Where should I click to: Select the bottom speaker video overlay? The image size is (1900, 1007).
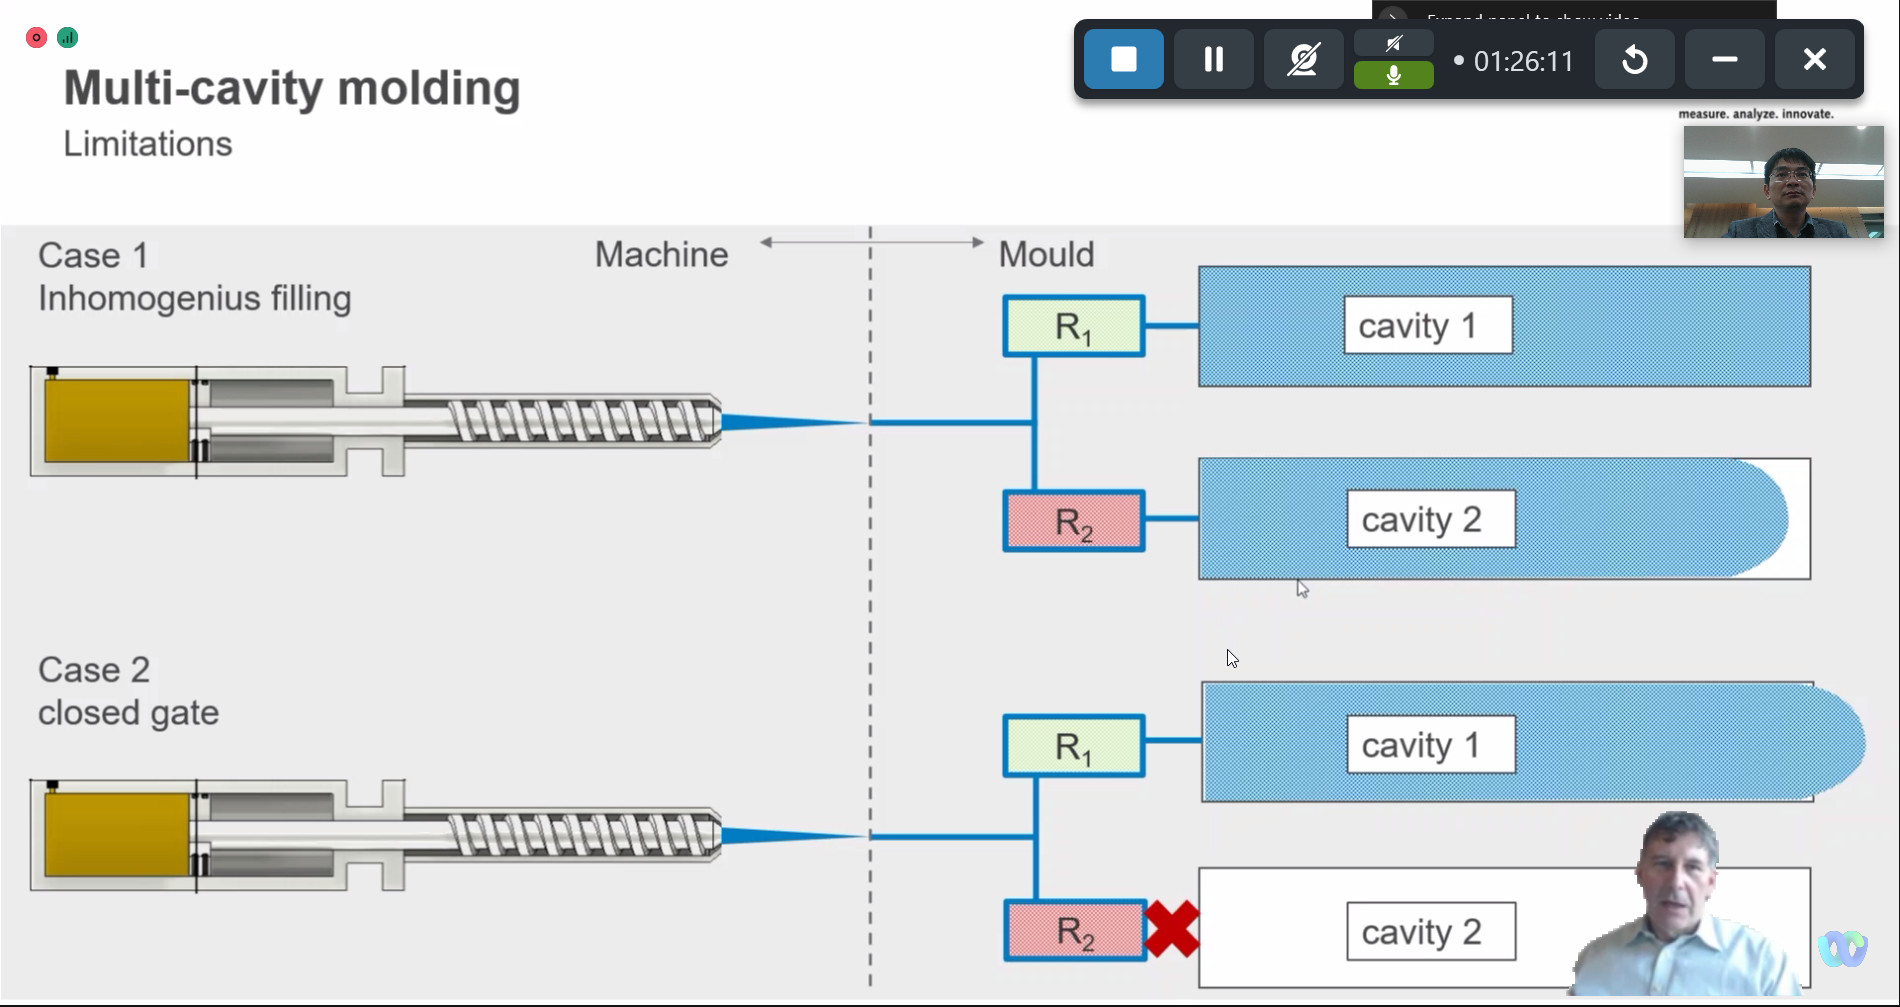coord(1685,910)
